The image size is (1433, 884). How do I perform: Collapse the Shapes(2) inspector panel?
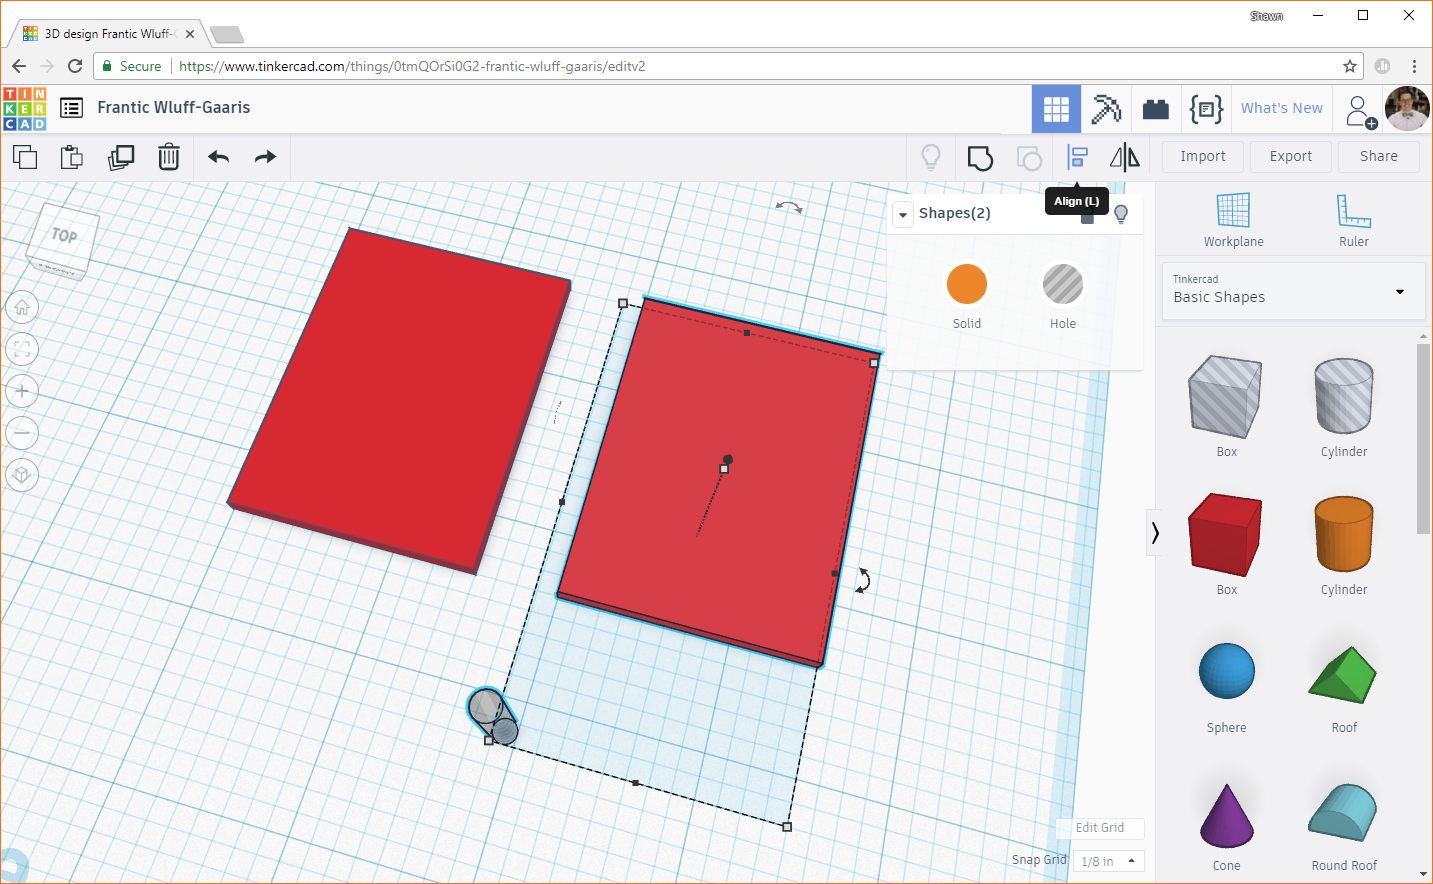click(x=903, y=214)
